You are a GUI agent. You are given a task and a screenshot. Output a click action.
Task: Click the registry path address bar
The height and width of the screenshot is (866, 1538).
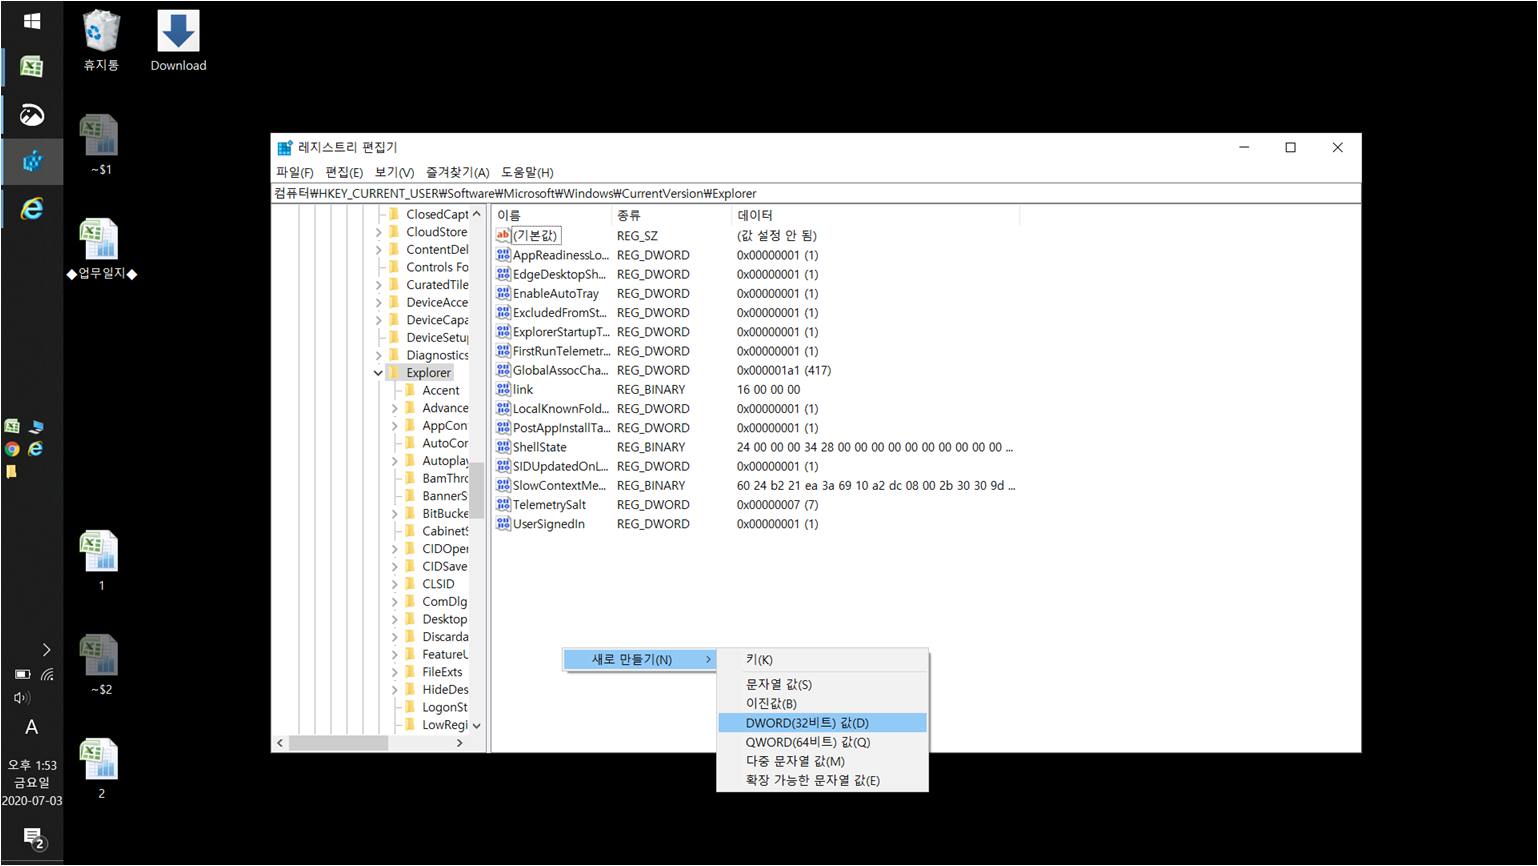(x=815, y=193)
